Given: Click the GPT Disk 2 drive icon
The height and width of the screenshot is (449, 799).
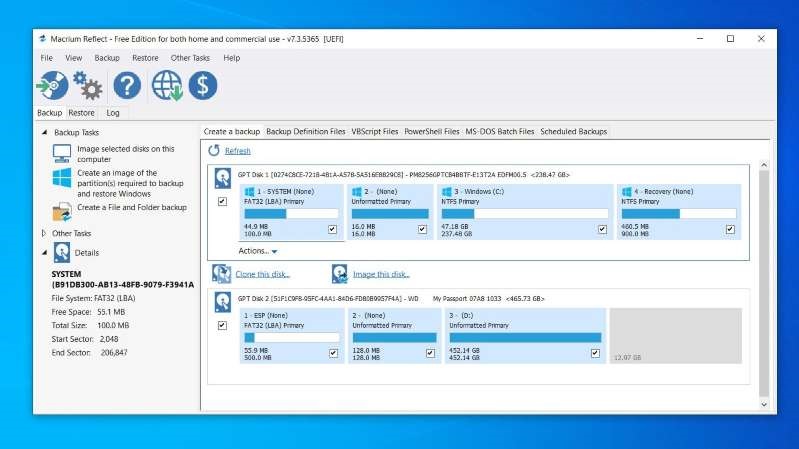Looking at the screenshot, I should pos(222,302).
